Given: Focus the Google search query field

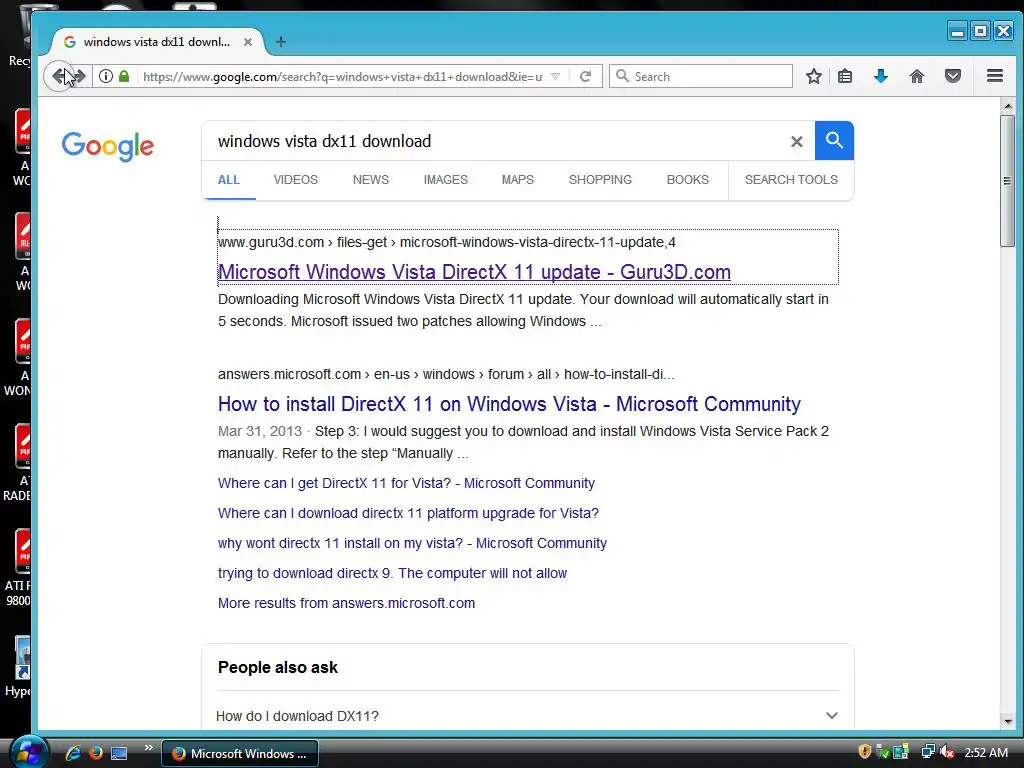Looking at the screenshot, I should click(x=496, y=141).
